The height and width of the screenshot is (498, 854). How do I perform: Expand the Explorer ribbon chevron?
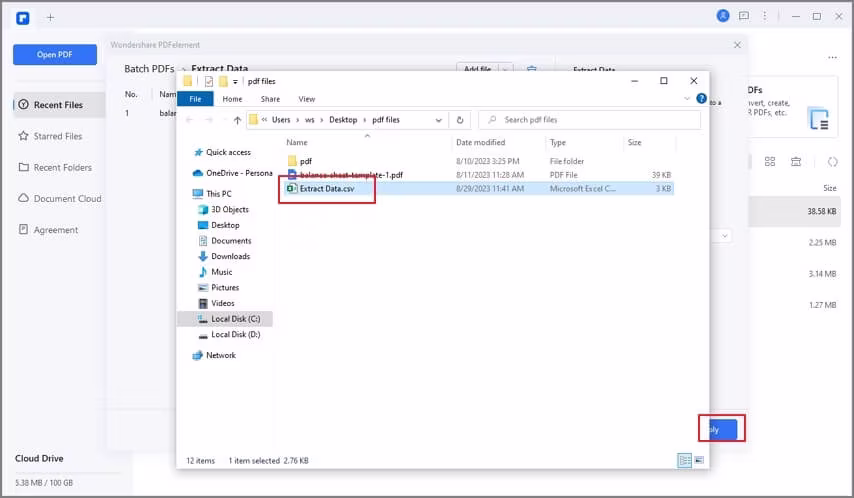click(686, 99)
